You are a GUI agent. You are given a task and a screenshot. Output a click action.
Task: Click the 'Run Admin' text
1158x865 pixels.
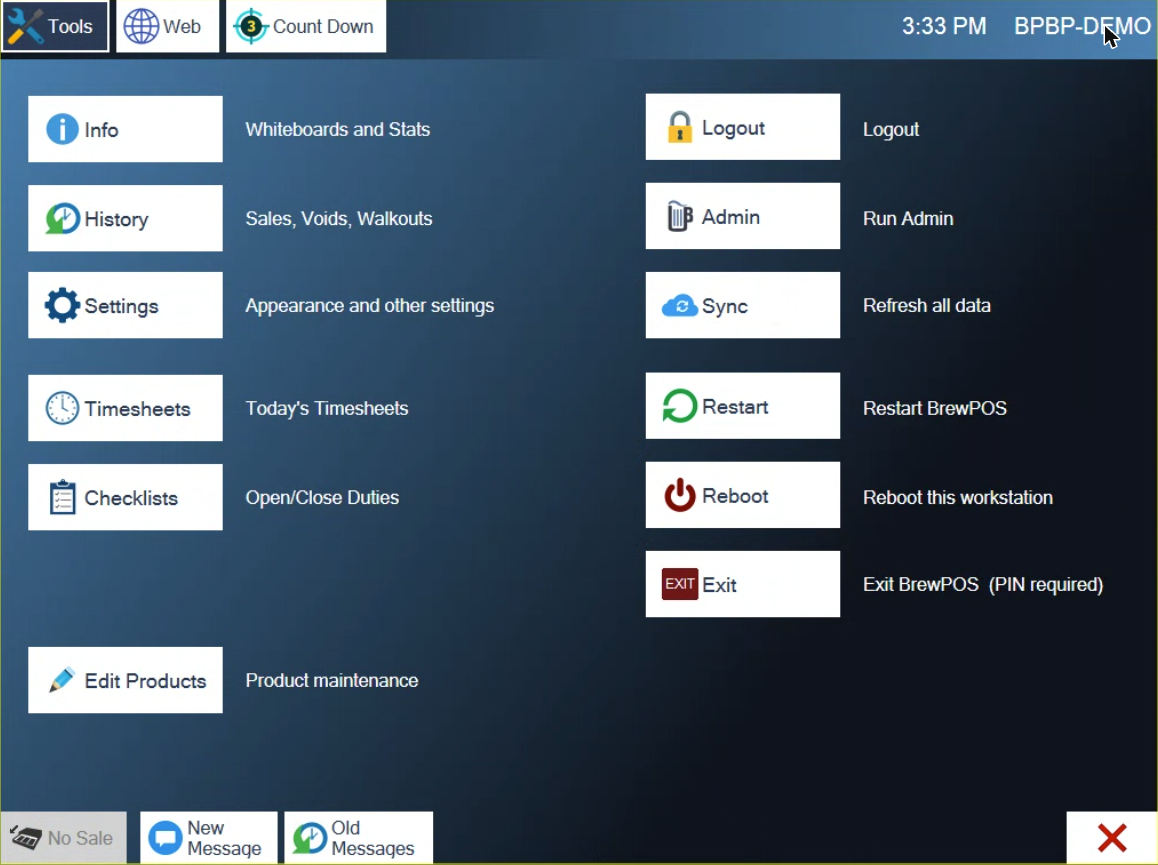(908, 219)
